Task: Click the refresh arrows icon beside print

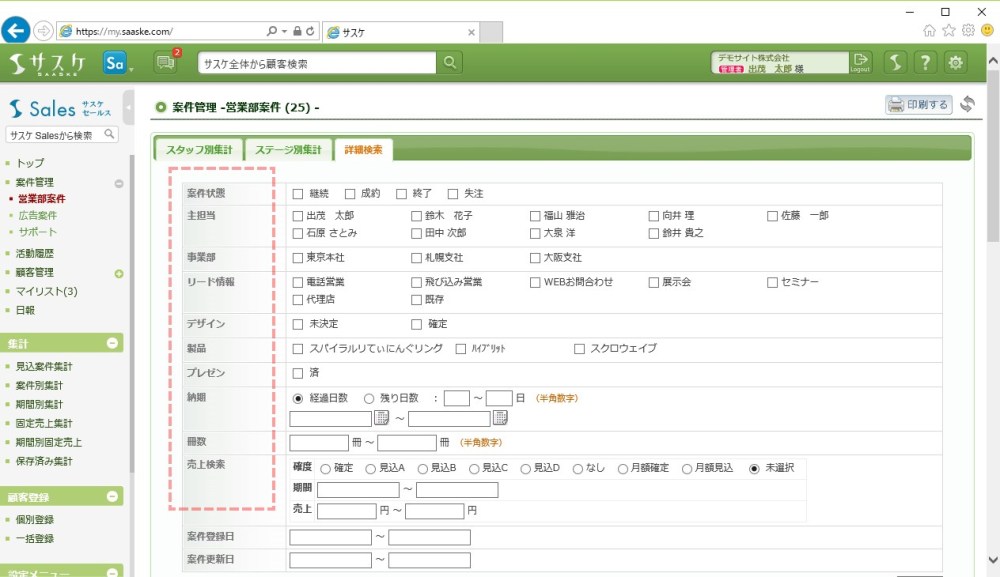Action: (967, 105)
